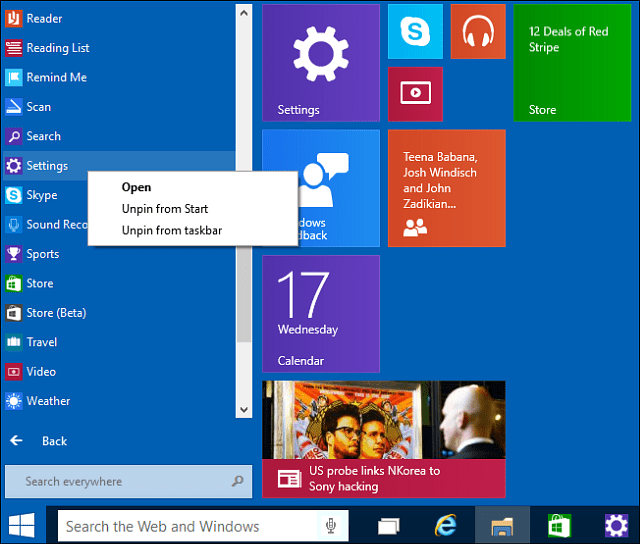Click the Reading List label

pyautogui.click(x=58, y=48)
